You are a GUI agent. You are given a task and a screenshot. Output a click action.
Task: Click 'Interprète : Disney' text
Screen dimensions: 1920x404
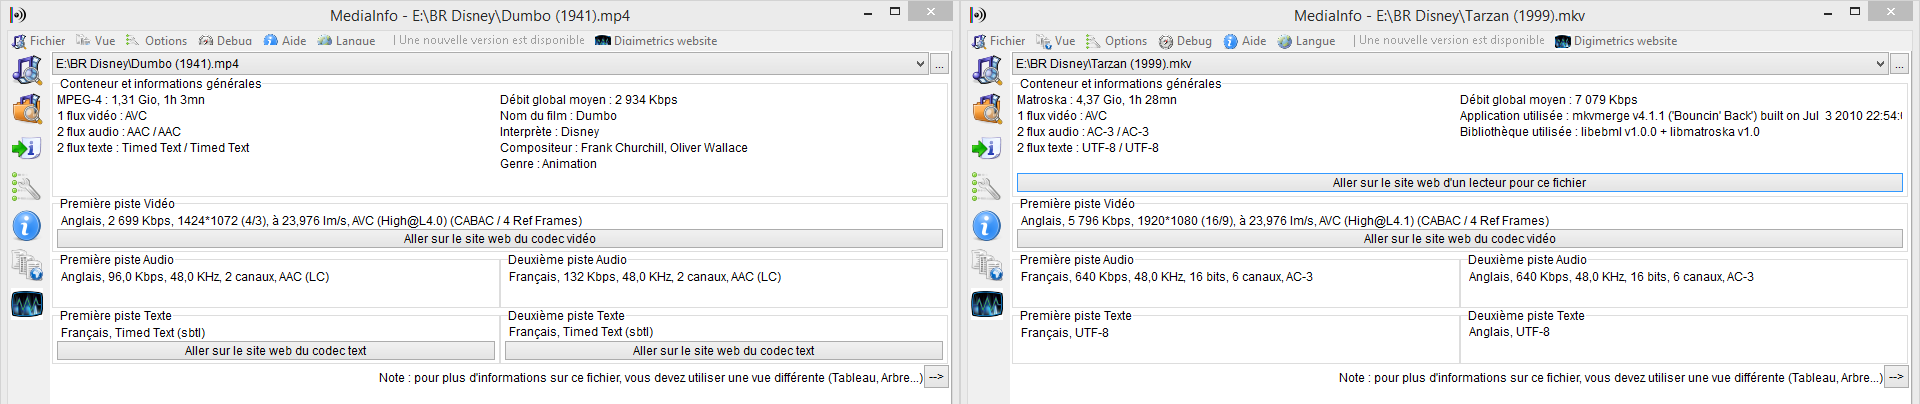[550, 132]
